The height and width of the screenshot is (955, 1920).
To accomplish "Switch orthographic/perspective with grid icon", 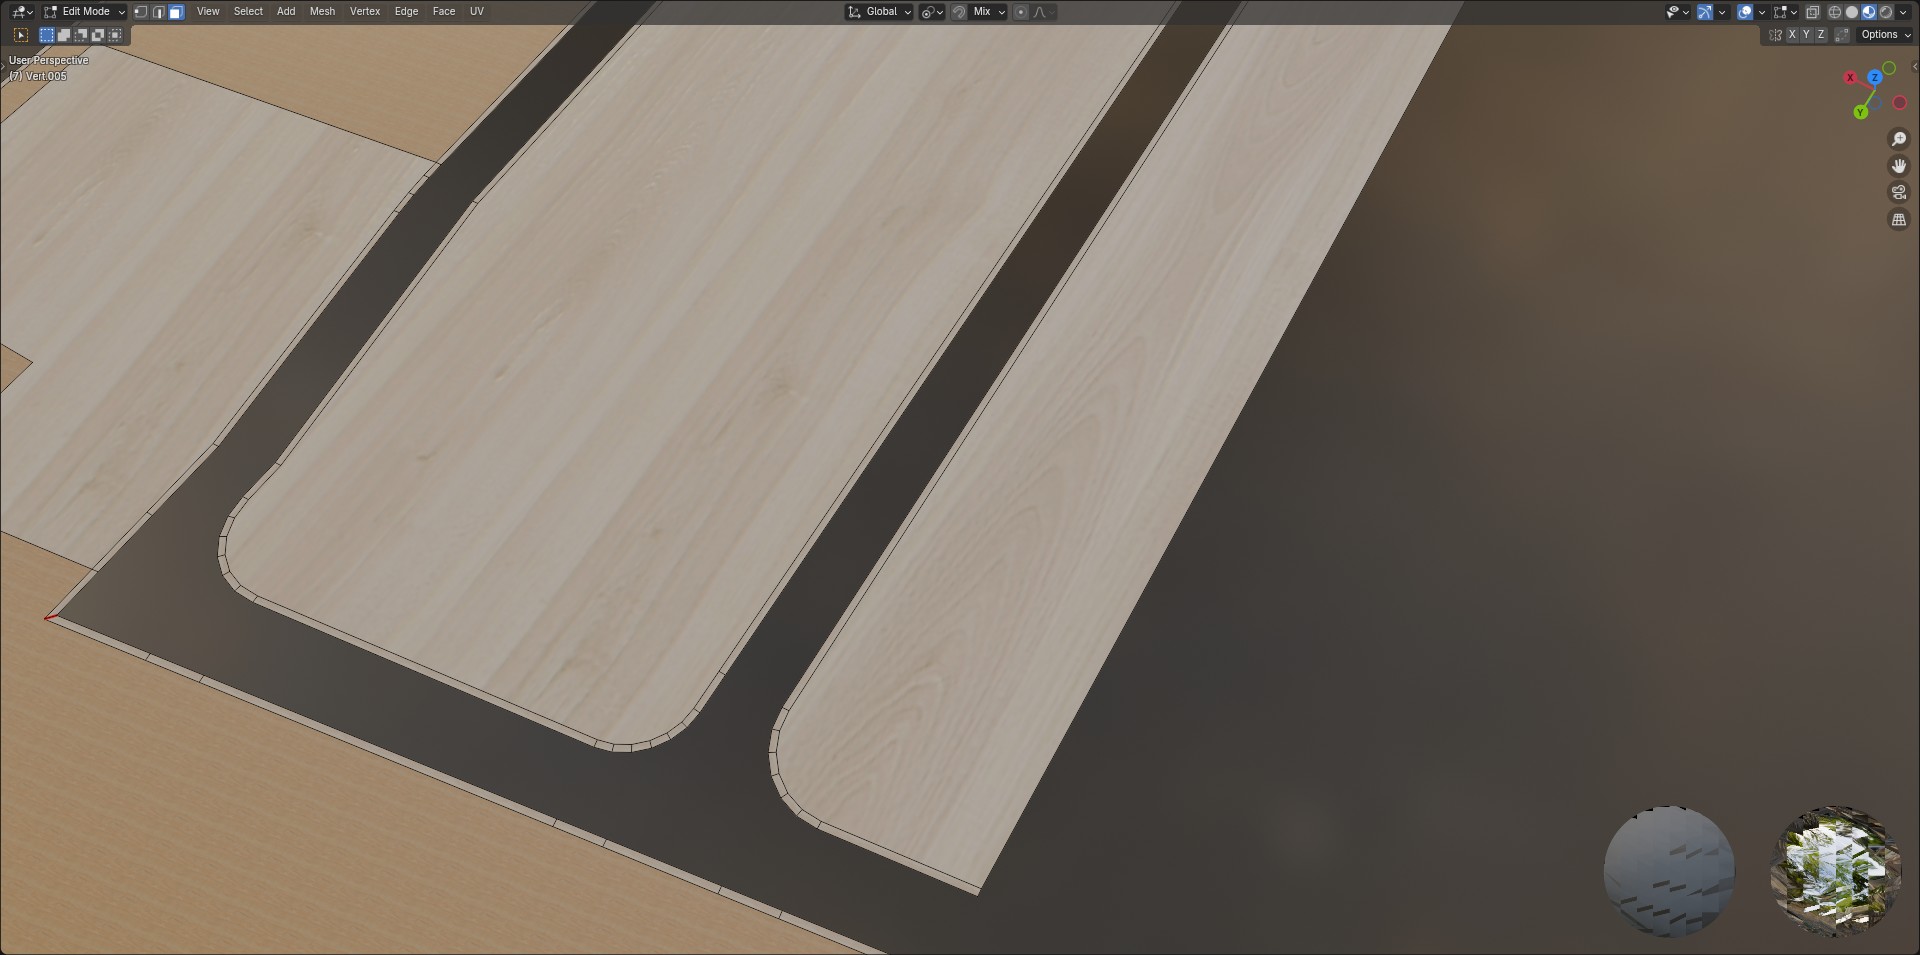I will pyautogui.click(x=1898, y=219).
